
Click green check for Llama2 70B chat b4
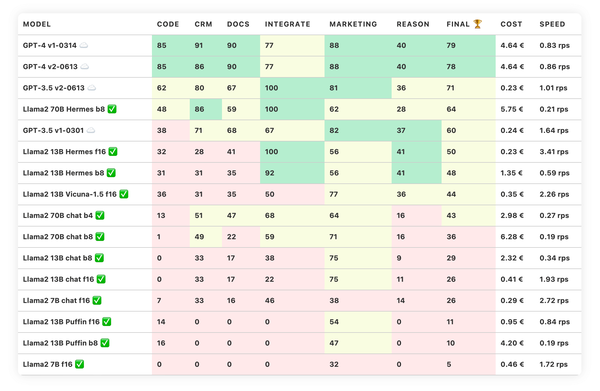pos(100,215)
